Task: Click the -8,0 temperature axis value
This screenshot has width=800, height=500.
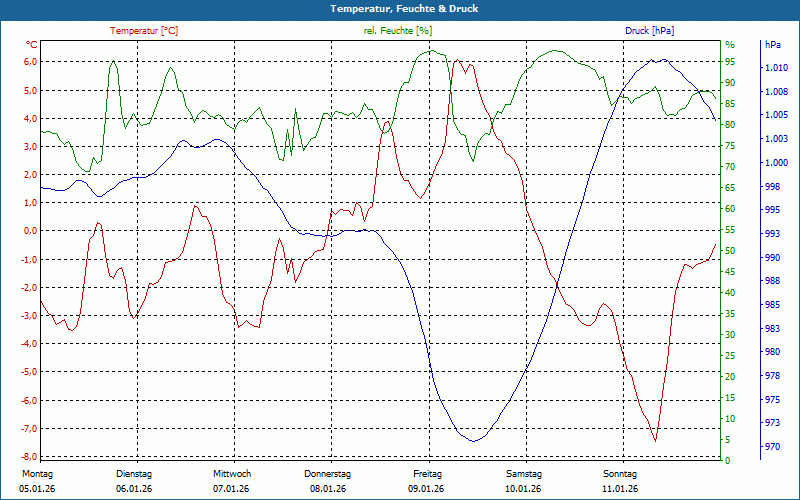Action: click(29, 457)
